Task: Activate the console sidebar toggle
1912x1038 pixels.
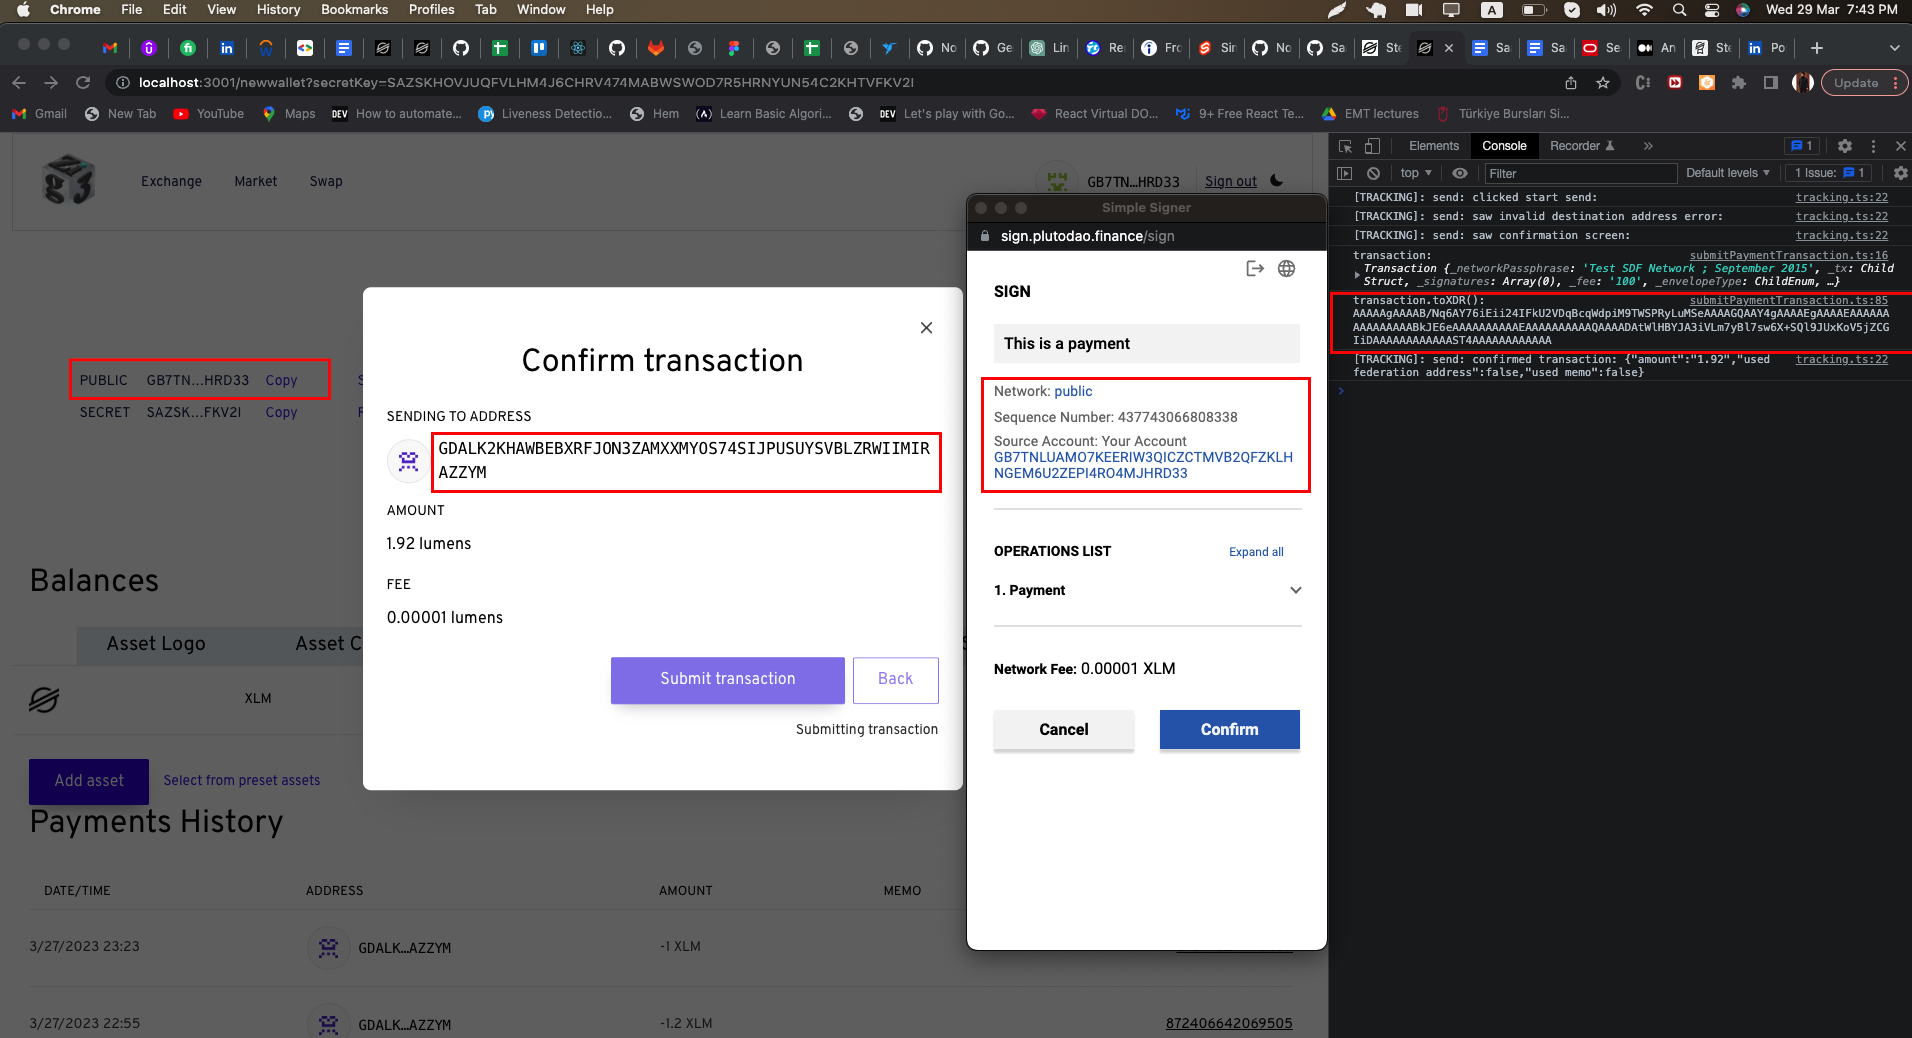Action: [x=1346, y=173]
